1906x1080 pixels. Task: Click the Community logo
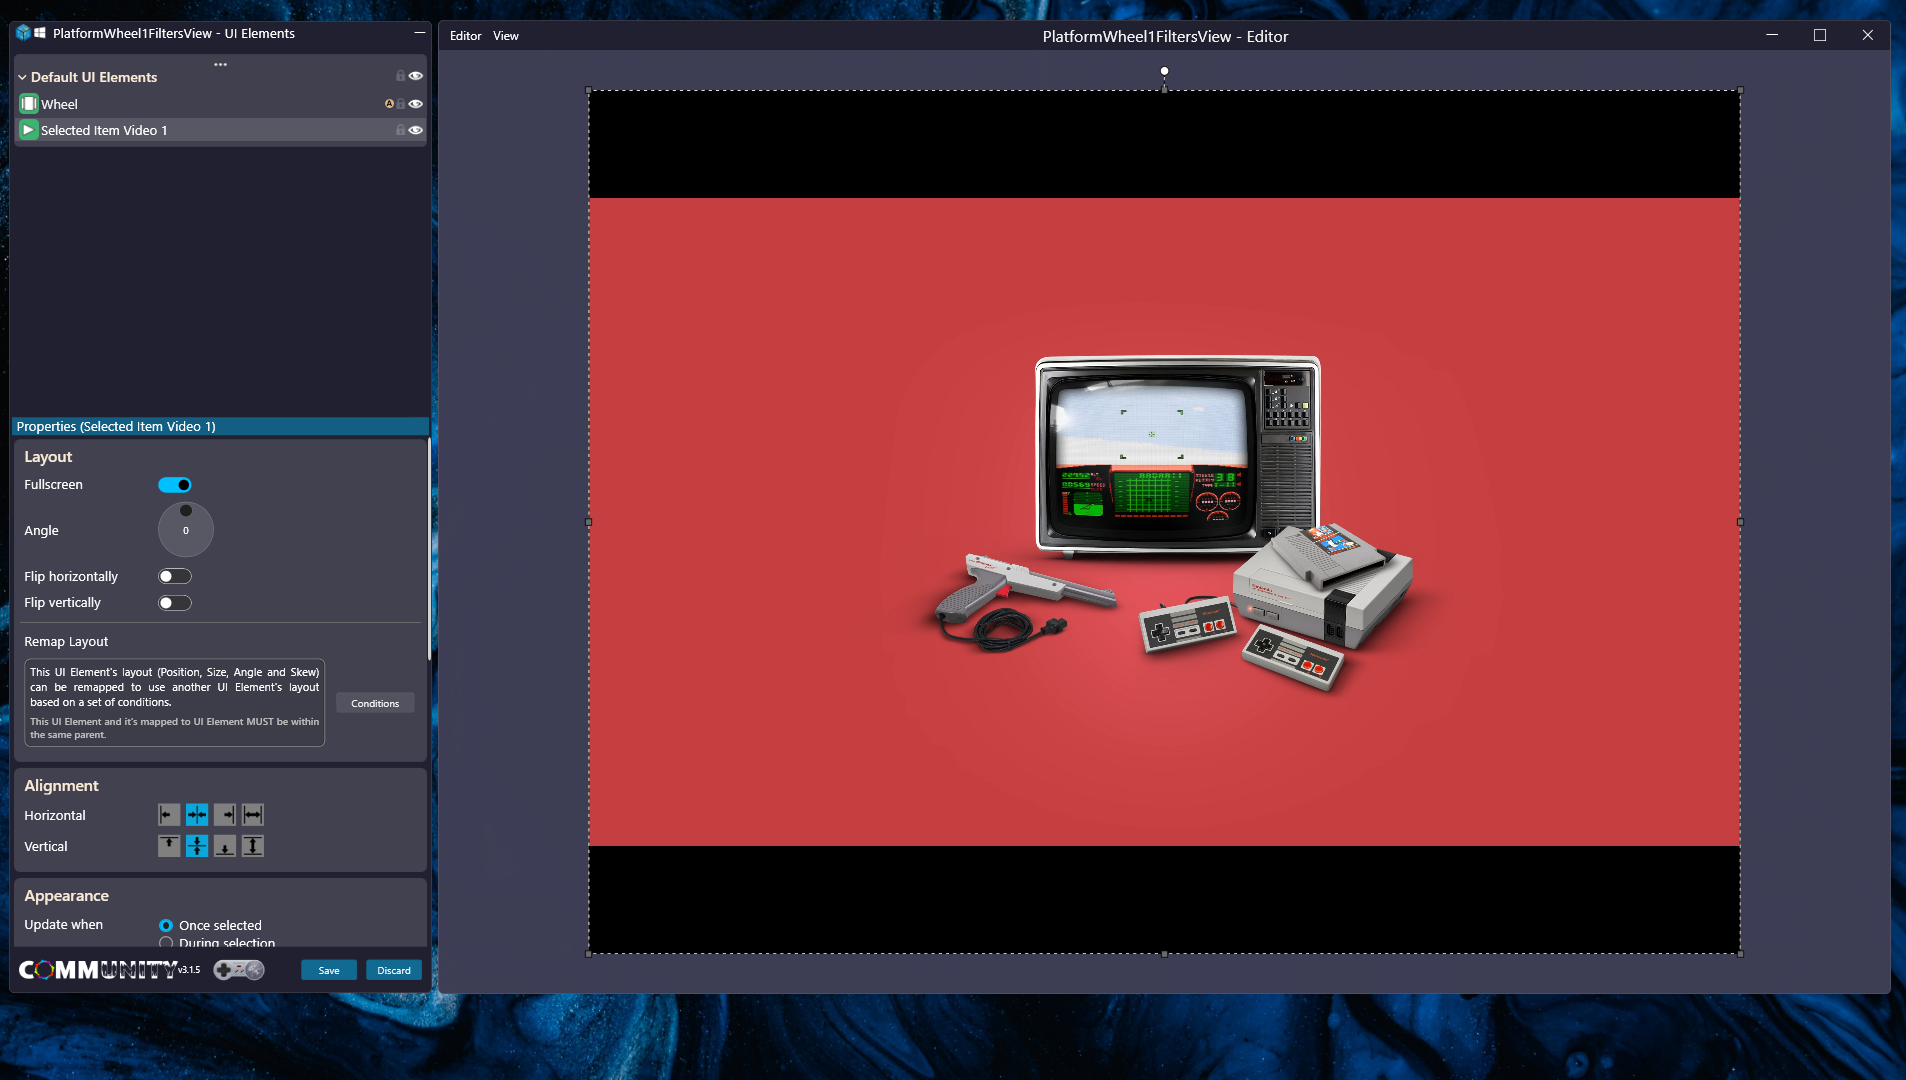coord(98,969)
